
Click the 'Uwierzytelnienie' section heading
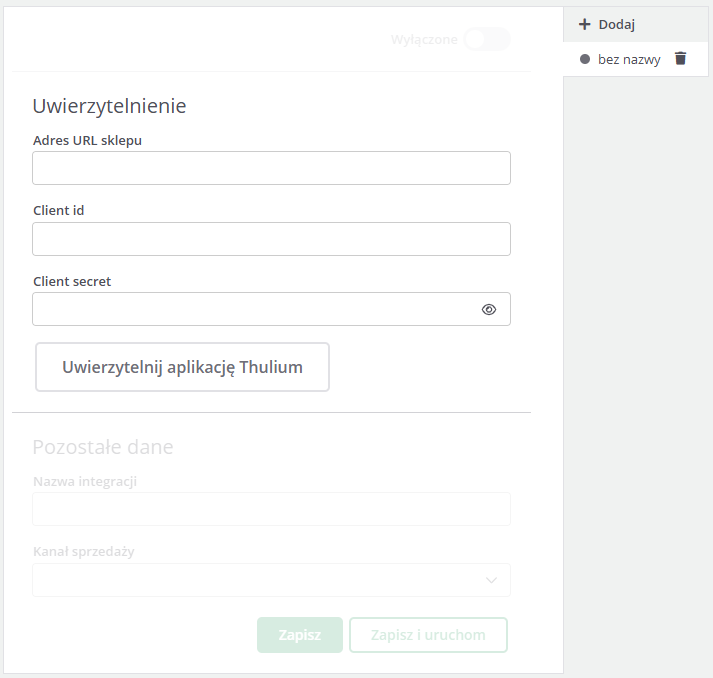[109, 105]
